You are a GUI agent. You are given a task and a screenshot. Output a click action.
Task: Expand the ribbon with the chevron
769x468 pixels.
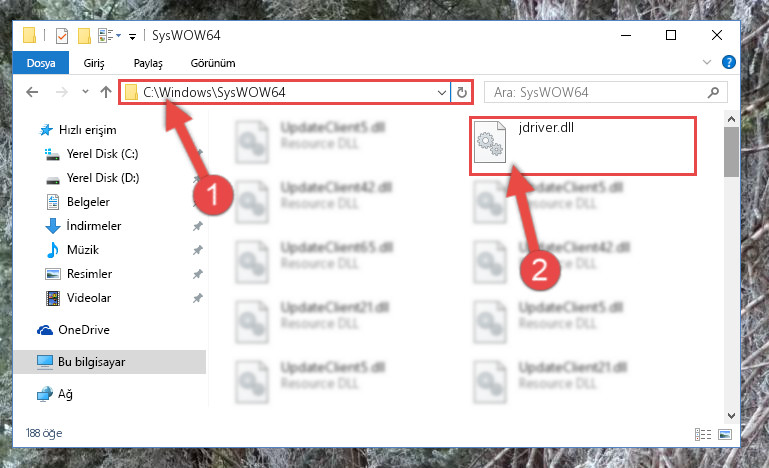(707, 62)
